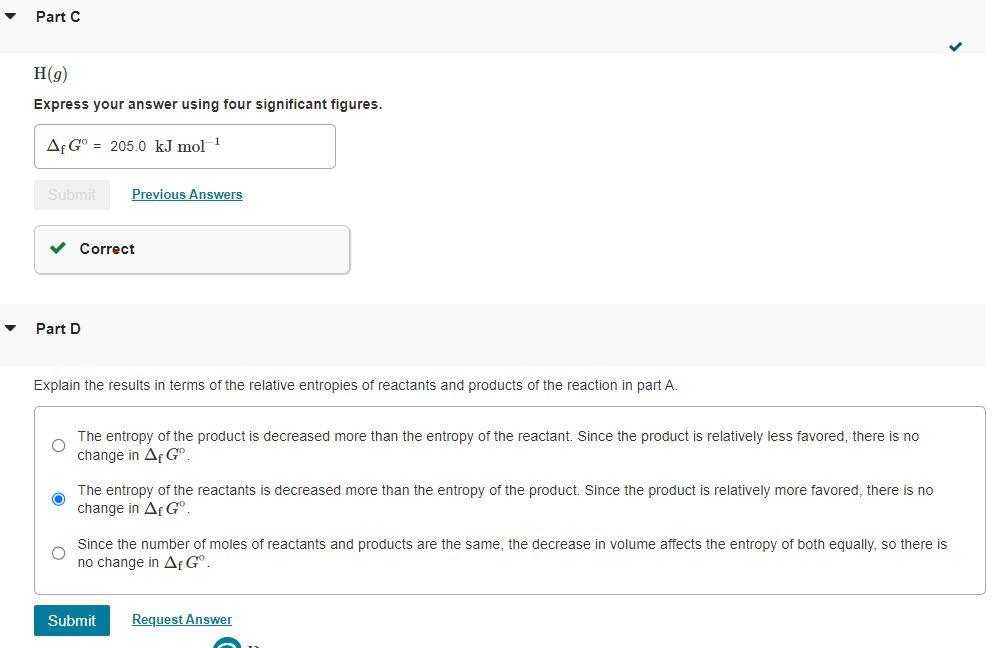Click the green checkmark in the Correct box
Viewport: 998px width, 648px height.
pos(57,248)
